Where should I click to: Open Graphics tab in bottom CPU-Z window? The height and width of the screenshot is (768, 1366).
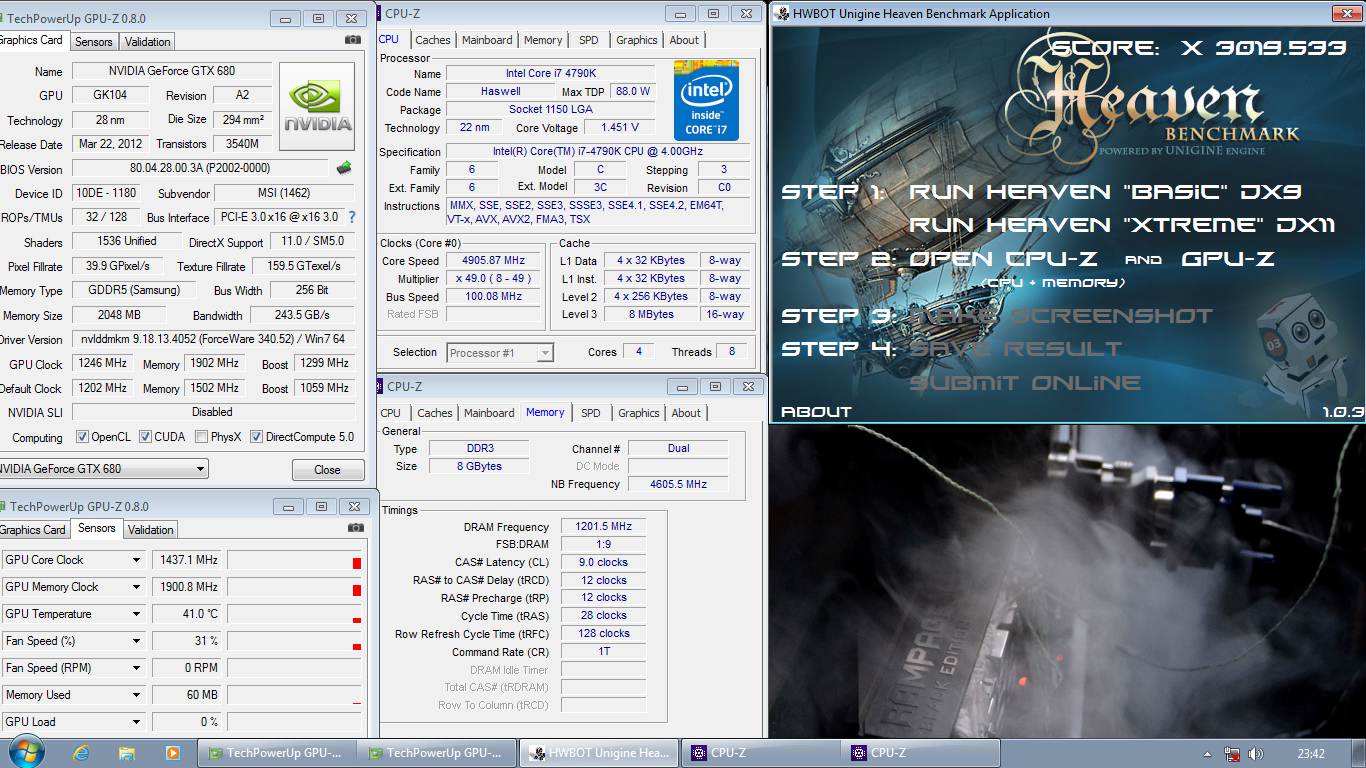point(639,413)
